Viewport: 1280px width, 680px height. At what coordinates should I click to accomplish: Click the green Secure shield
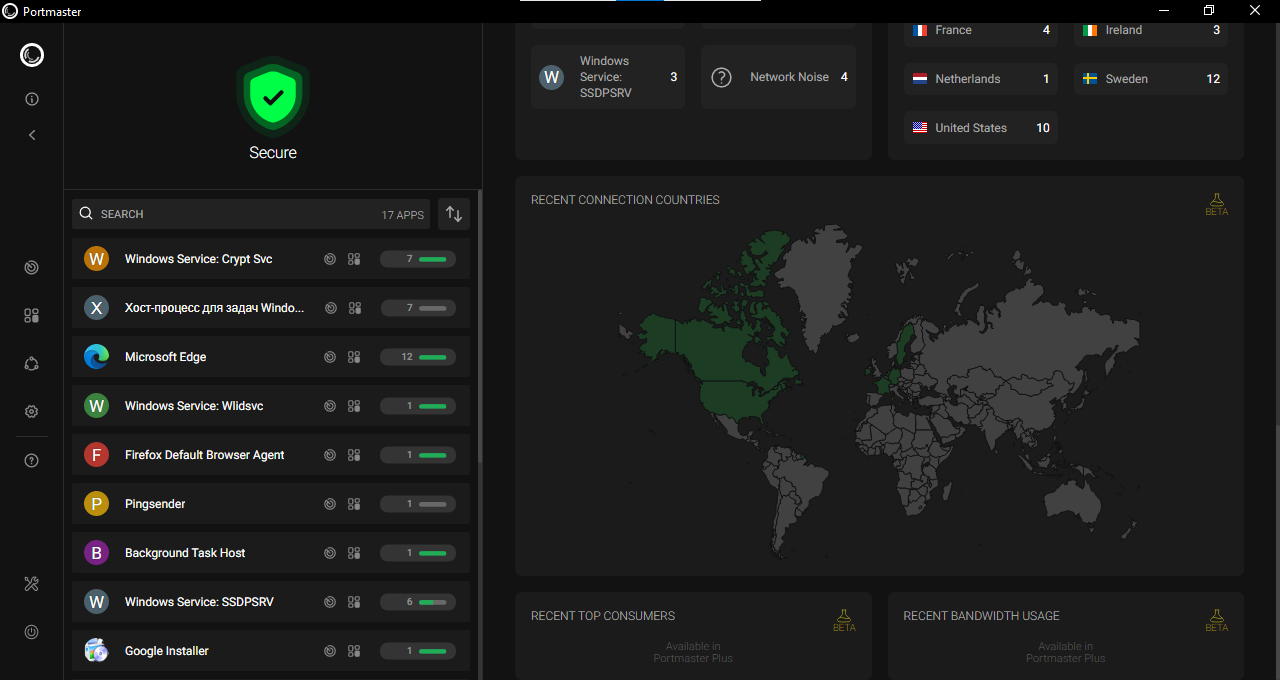(273, 97)
